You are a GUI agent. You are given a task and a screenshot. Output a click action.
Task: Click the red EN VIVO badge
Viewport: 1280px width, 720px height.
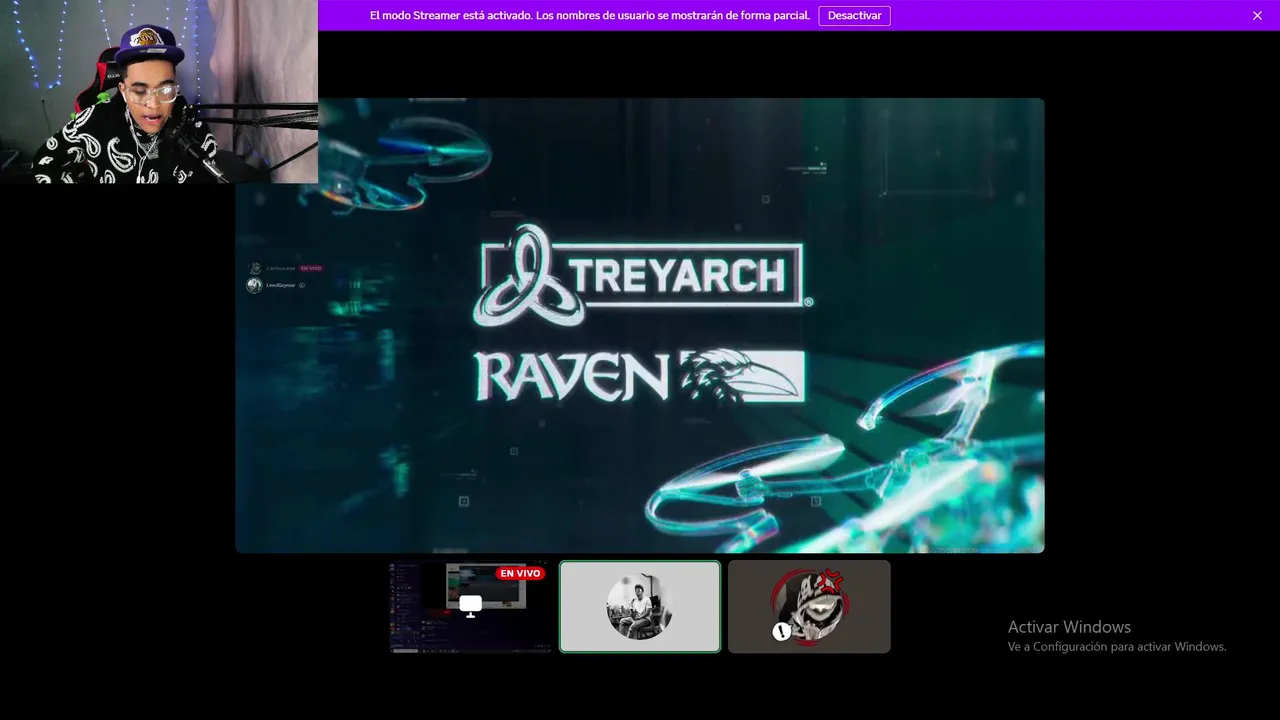(x=520, y=573)
